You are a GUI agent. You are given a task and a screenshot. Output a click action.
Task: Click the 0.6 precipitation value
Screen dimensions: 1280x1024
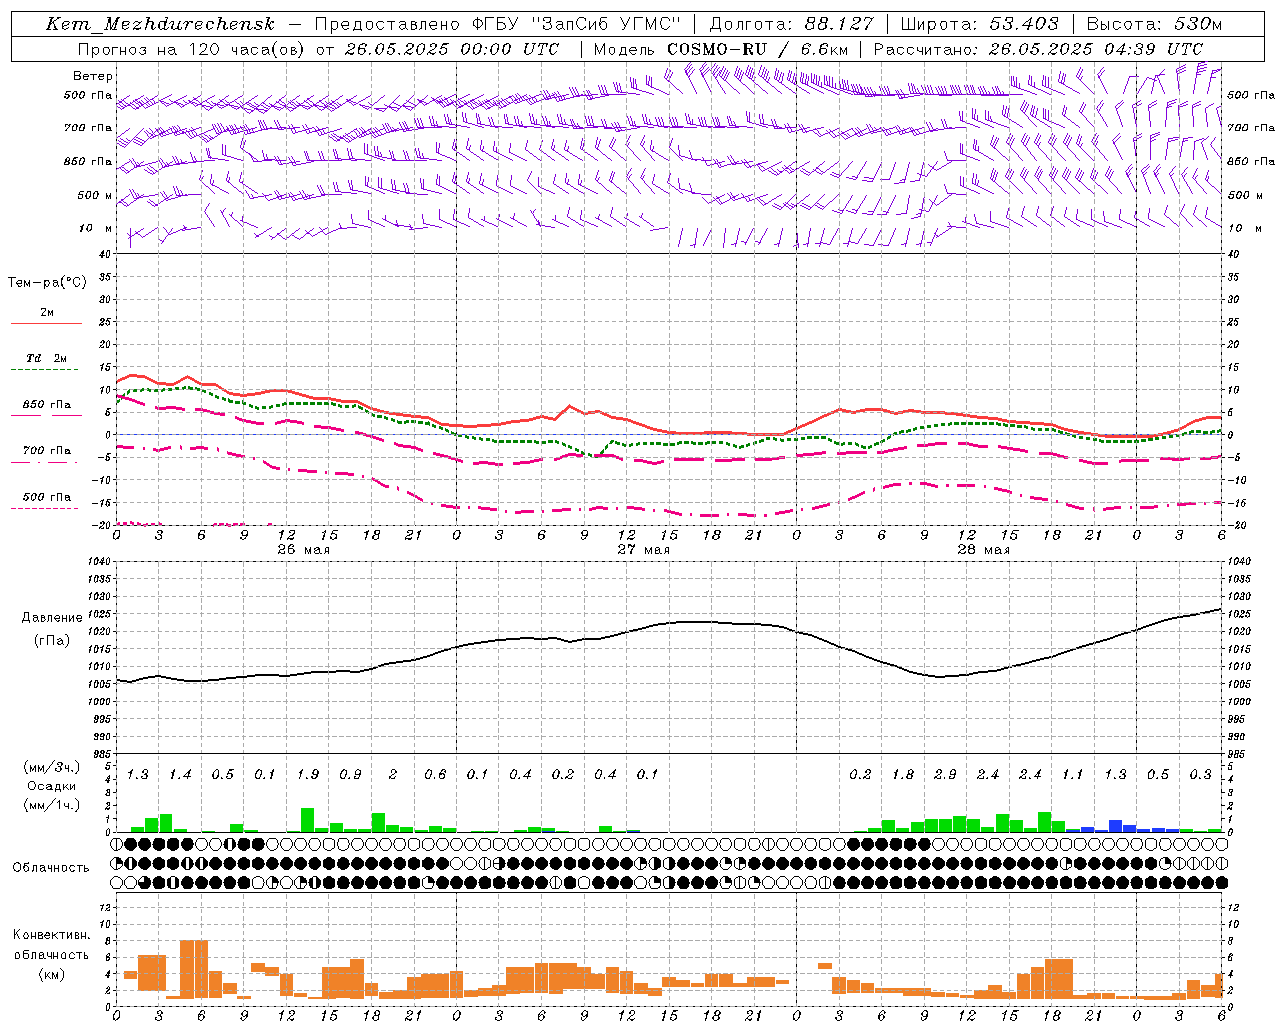(435, 775)
